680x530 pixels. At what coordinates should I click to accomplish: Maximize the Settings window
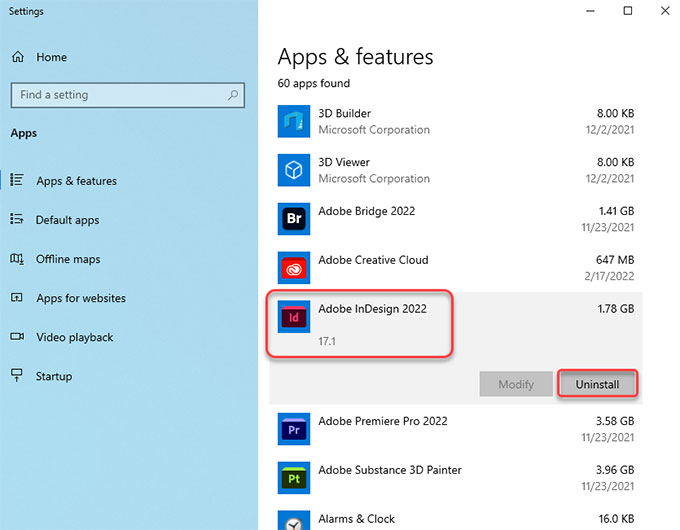[628, 11]
